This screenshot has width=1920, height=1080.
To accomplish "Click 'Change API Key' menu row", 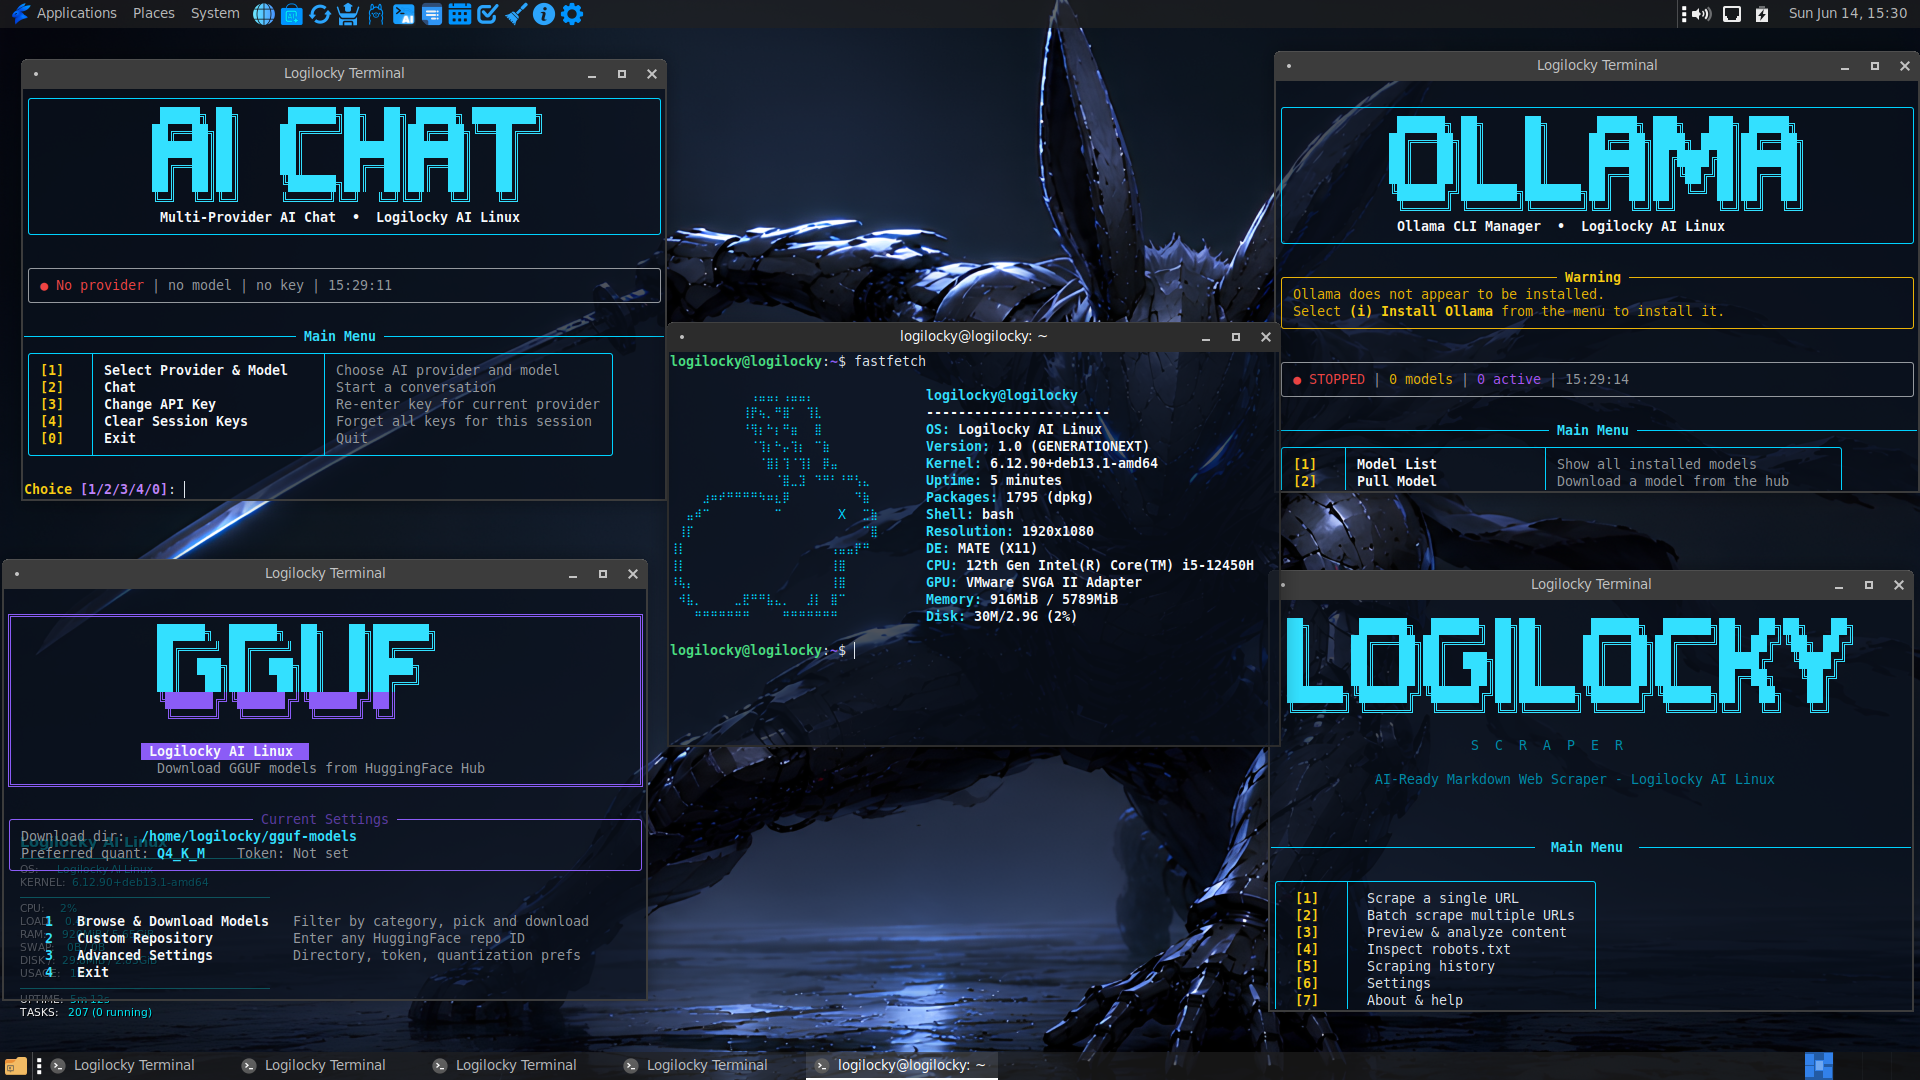I will [x=160, y=405].
